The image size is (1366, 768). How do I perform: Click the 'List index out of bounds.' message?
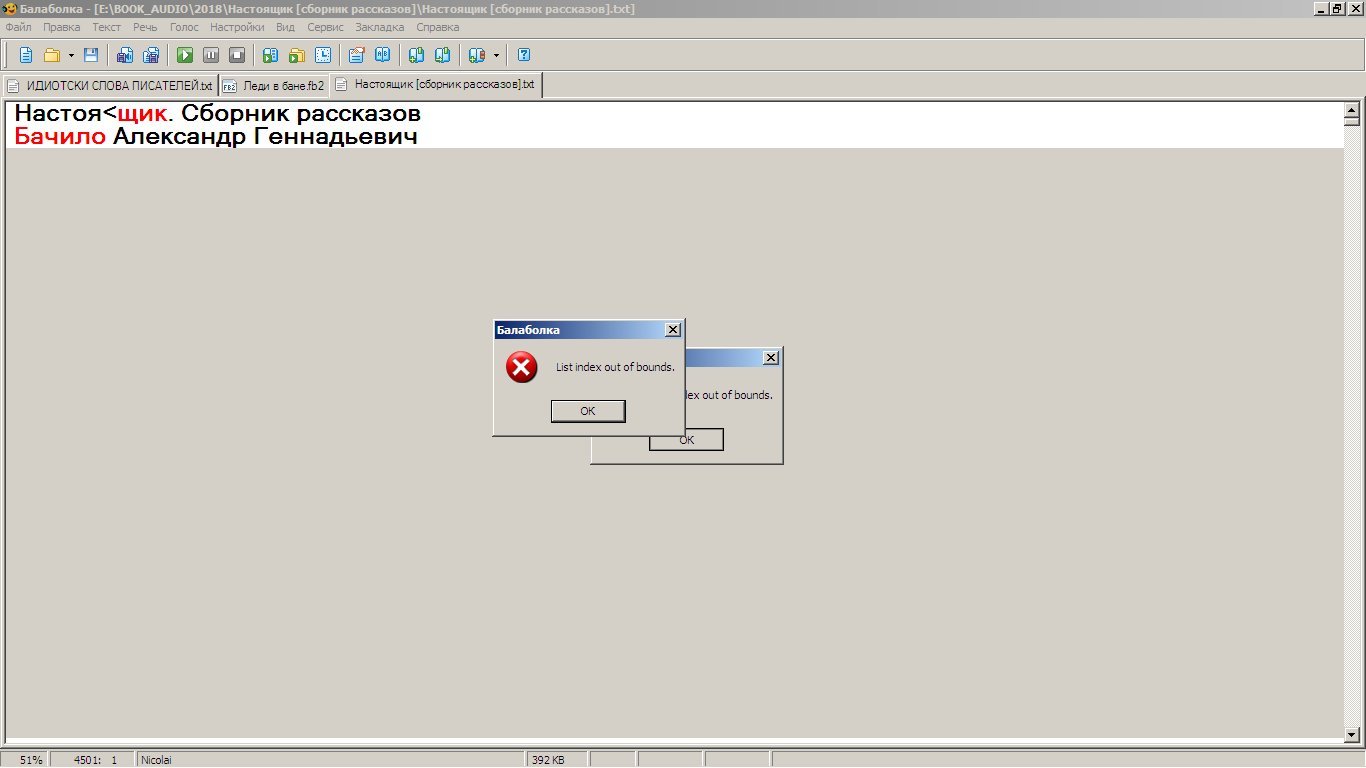click(615, 367)
